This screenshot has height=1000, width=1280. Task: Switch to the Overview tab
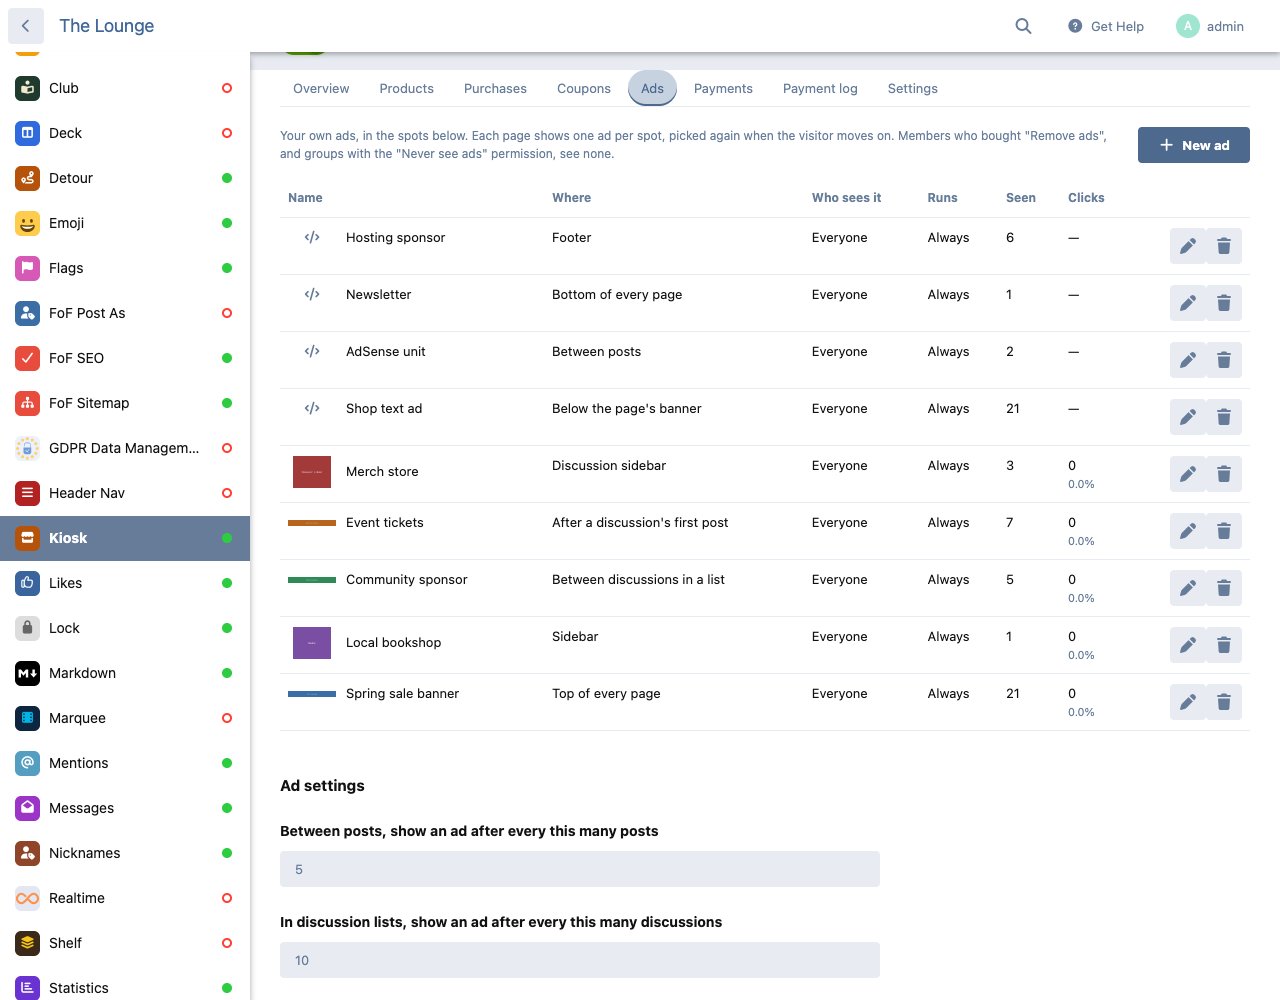[321, 88]
